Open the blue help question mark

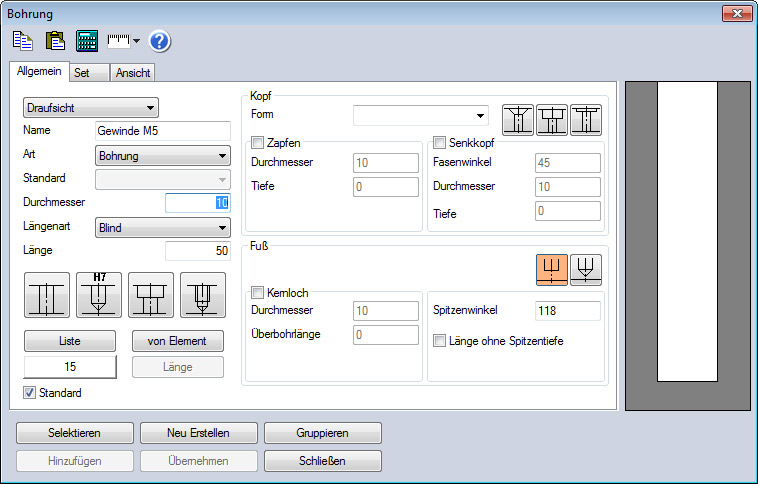pyautogui.click(x=160, y=41)
